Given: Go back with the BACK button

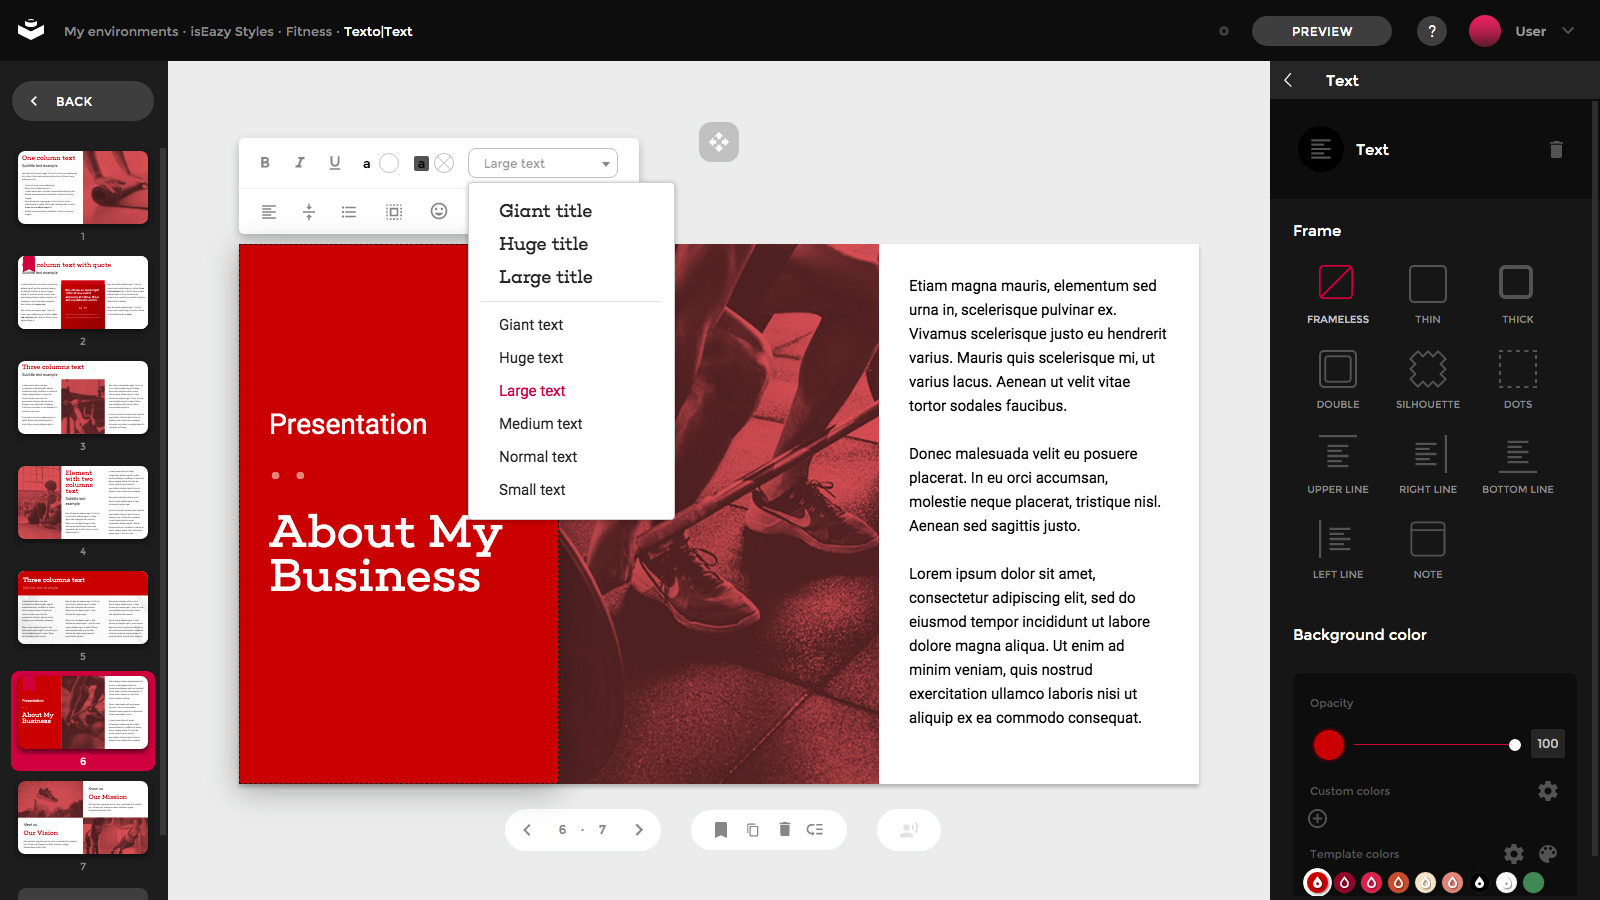Looking at the screenshot, I should coord(83,101).
